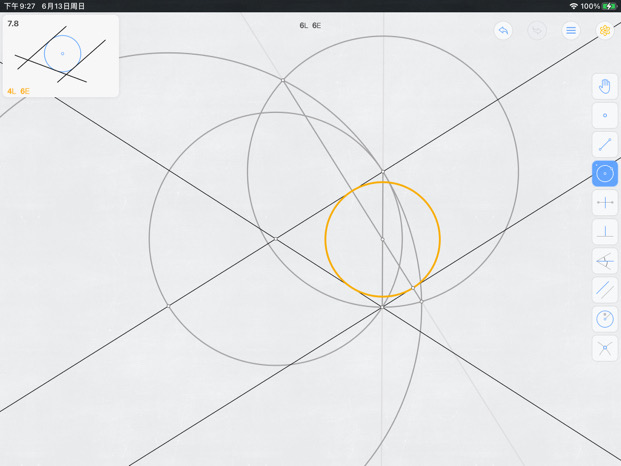
Task: Click the 6L 6E move counter
Action: tap(310, 25)
